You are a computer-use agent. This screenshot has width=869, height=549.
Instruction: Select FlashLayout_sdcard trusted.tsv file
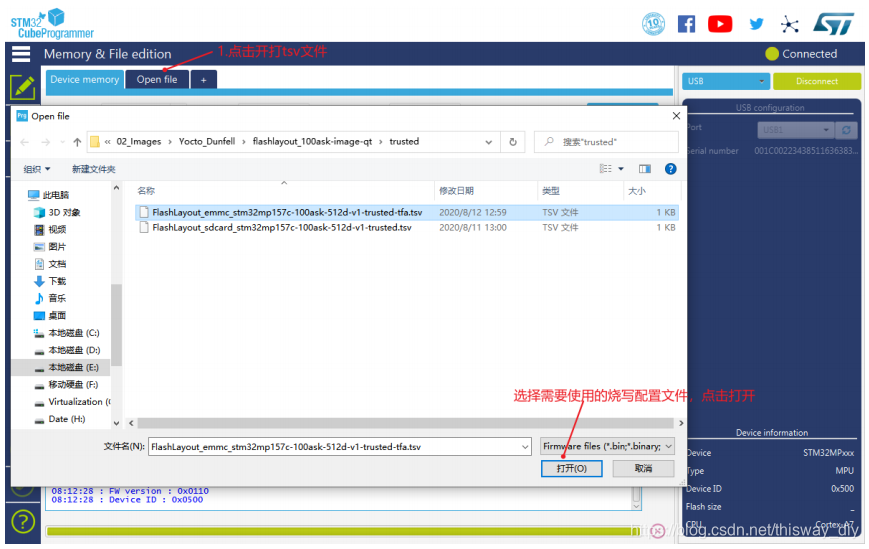tap(407, 228)
